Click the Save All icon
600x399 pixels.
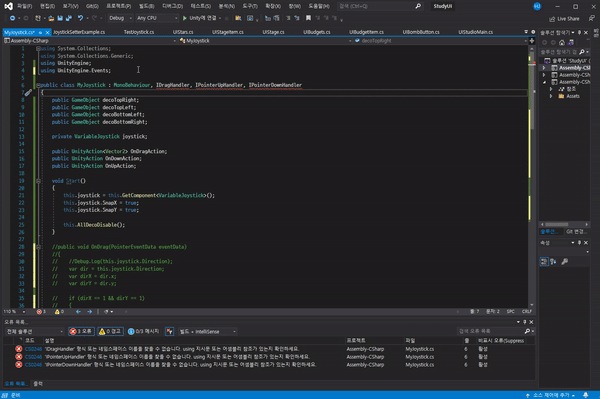coord(68,18)
